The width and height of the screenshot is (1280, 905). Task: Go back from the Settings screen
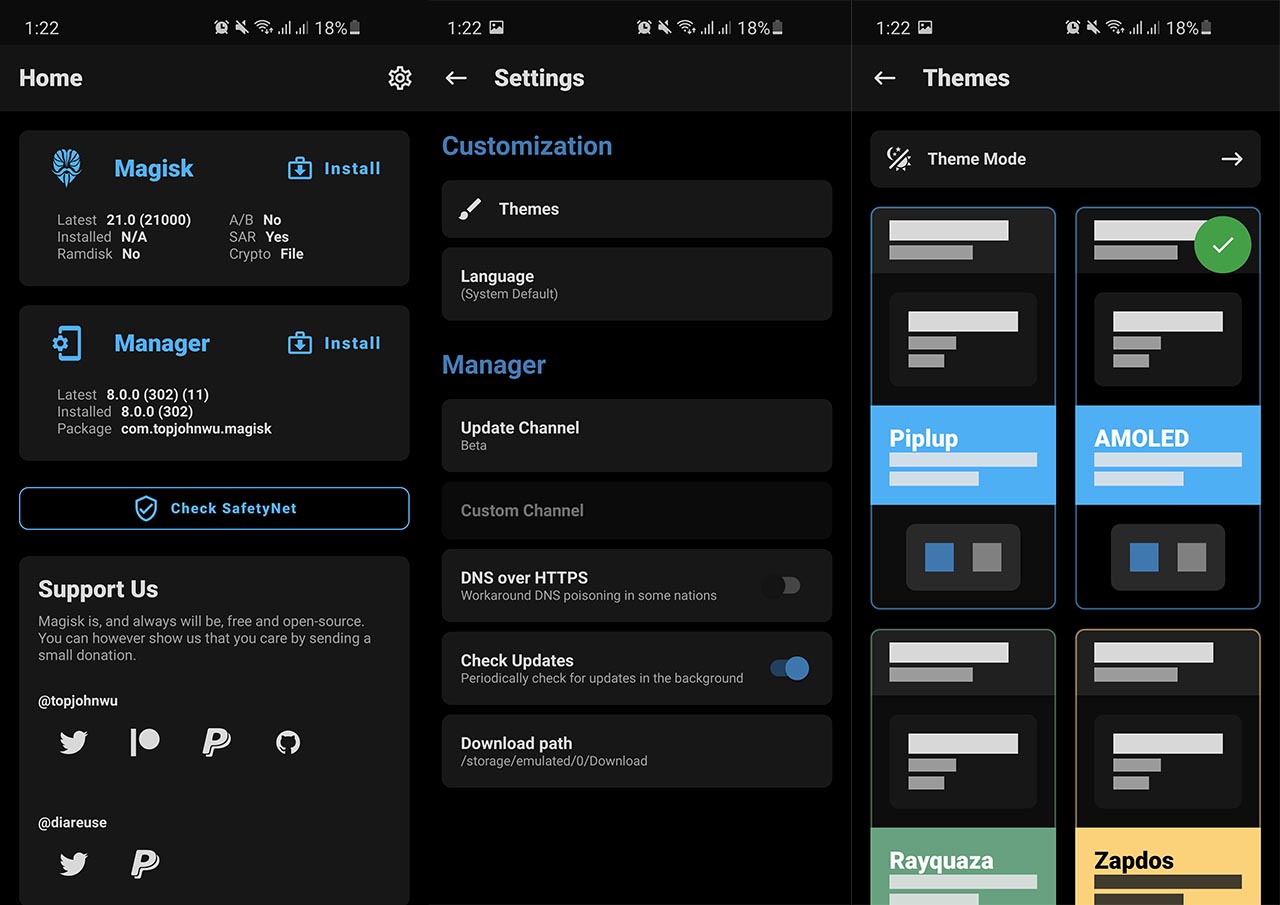tap(456, 78)
